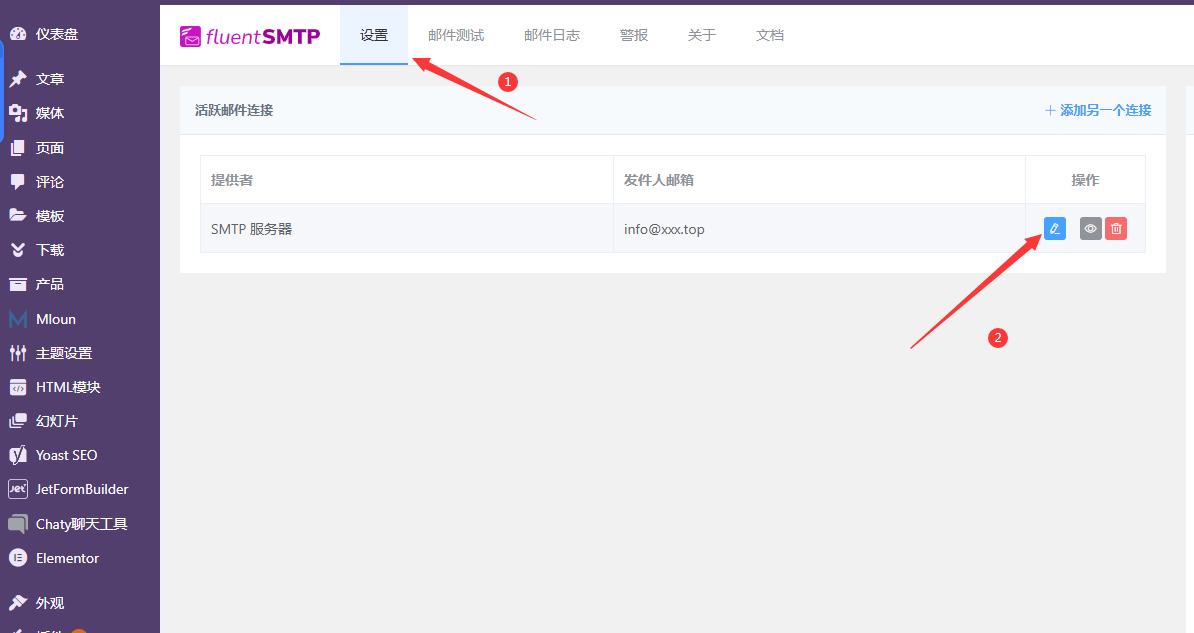The width and height of the screenshot is (1194, 633).
Task: Click the info@xxx.top sender email
Action: tap(664, 229)
